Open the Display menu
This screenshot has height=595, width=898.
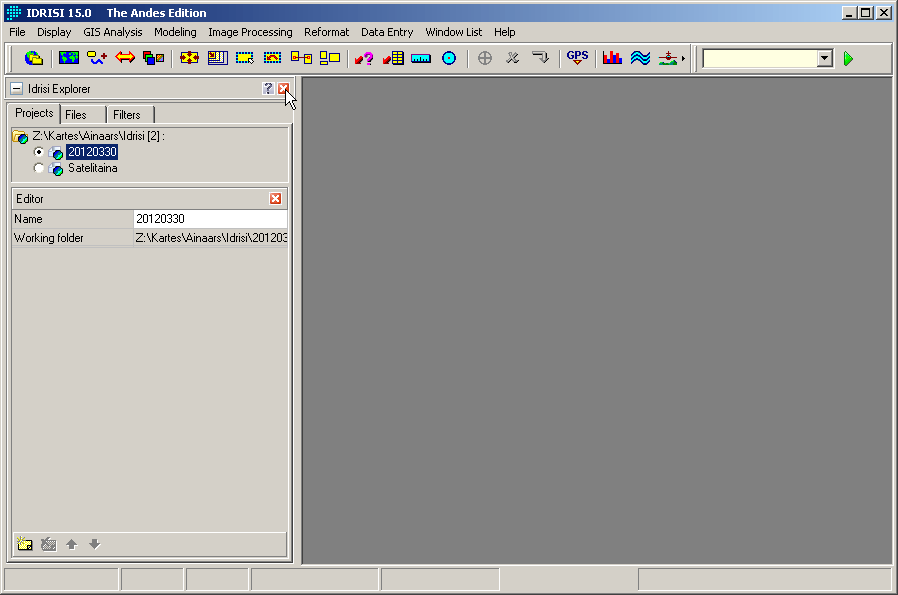54,32
